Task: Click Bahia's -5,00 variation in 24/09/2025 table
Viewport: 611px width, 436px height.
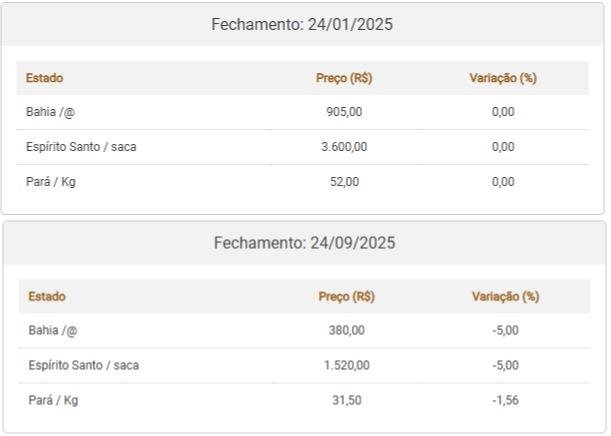Action: coord(505,331)
